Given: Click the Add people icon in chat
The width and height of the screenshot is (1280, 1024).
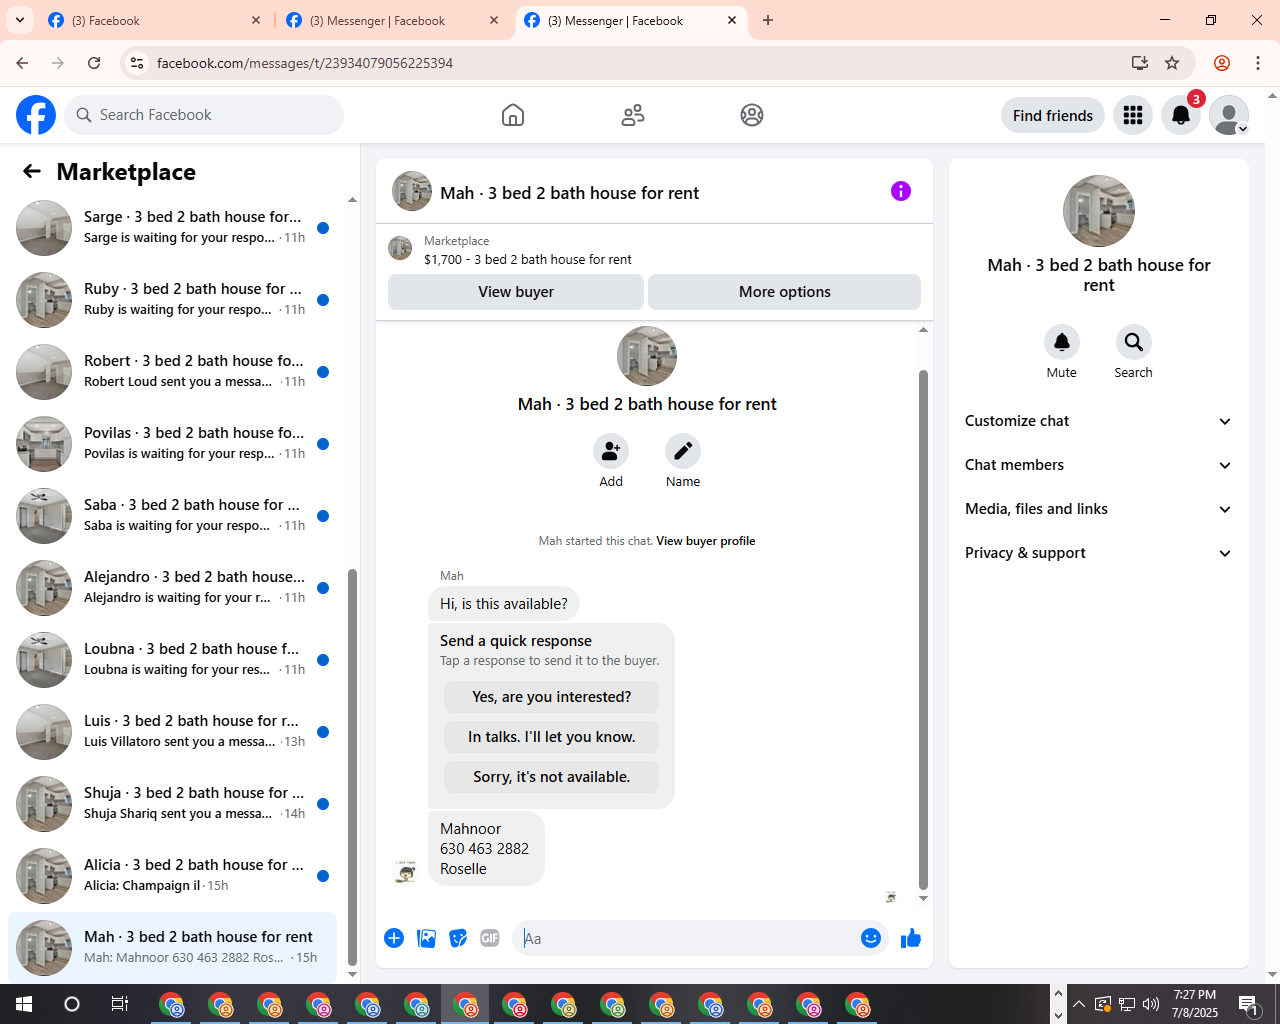Looking at the screenshot, I should tap(611, 451).
